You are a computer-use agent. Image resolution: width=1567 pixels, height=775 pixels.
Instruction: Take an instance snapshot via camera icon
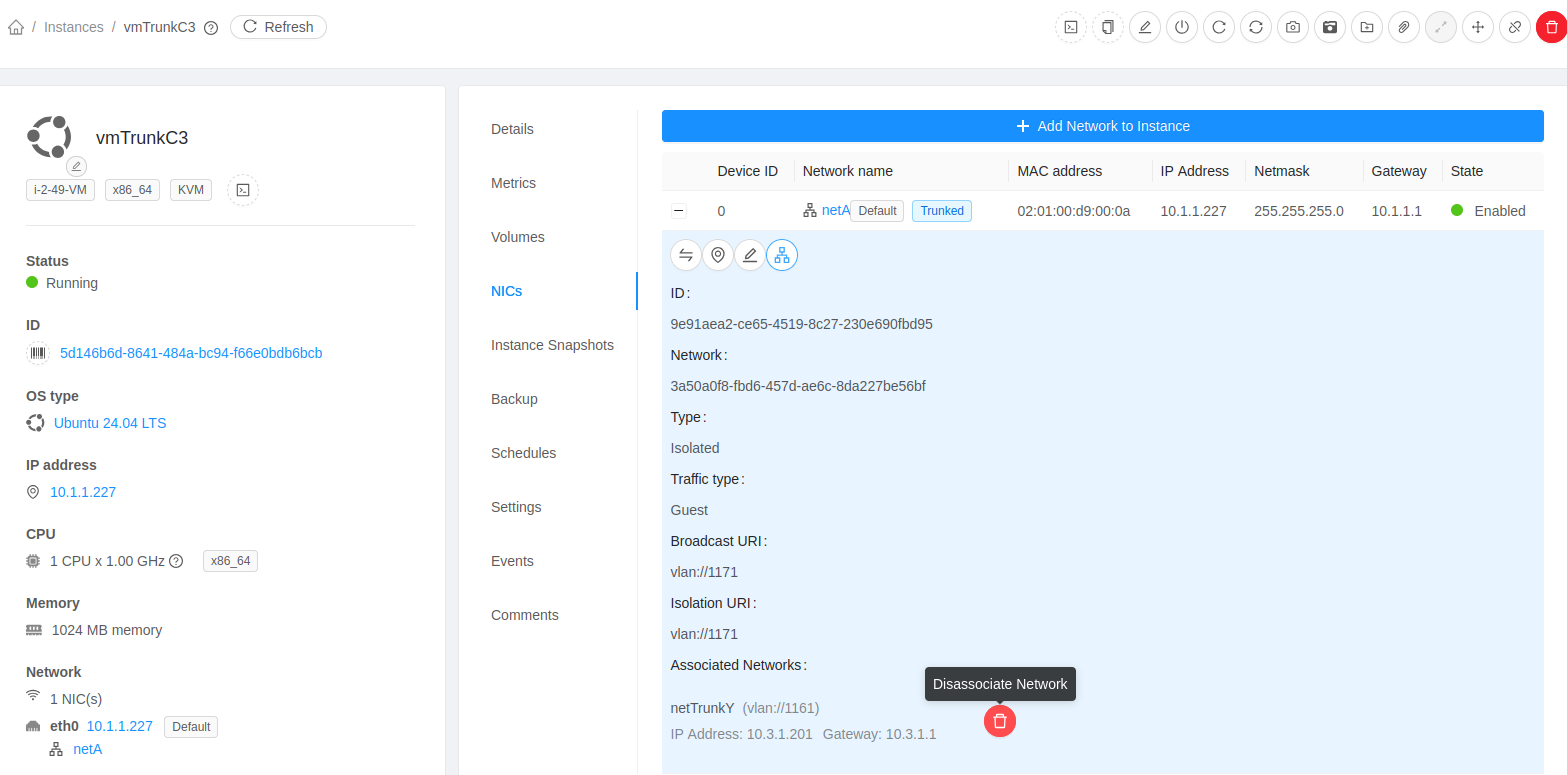pyautogui.click(x=1293, y=27)
